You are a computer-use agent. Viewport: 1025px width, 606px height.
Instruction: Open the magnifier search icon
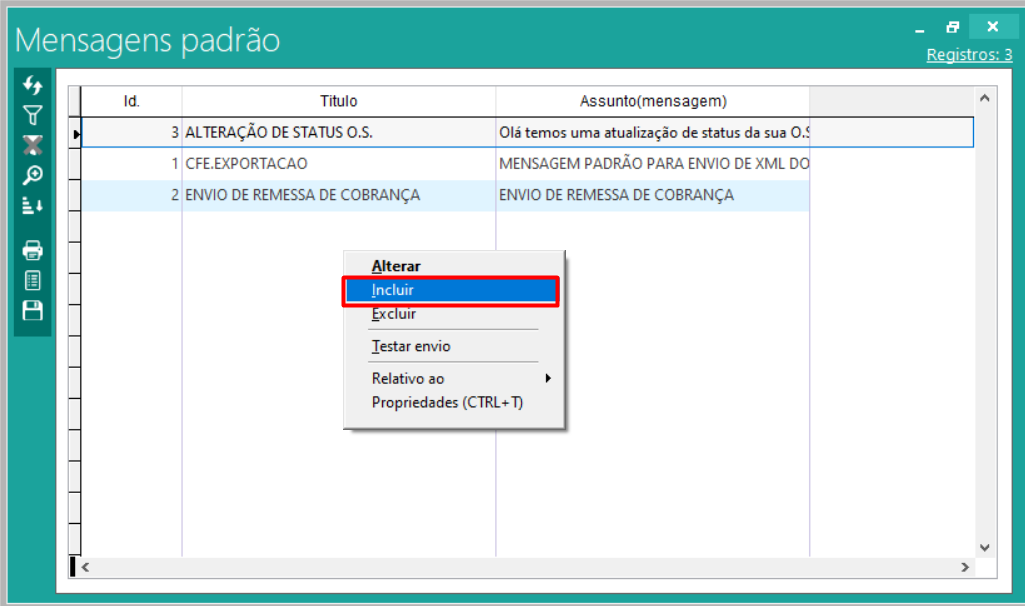(32, 175)
